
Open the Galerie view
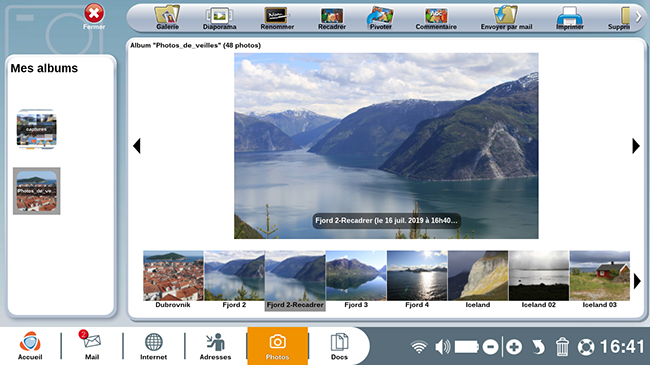point(167,17)
